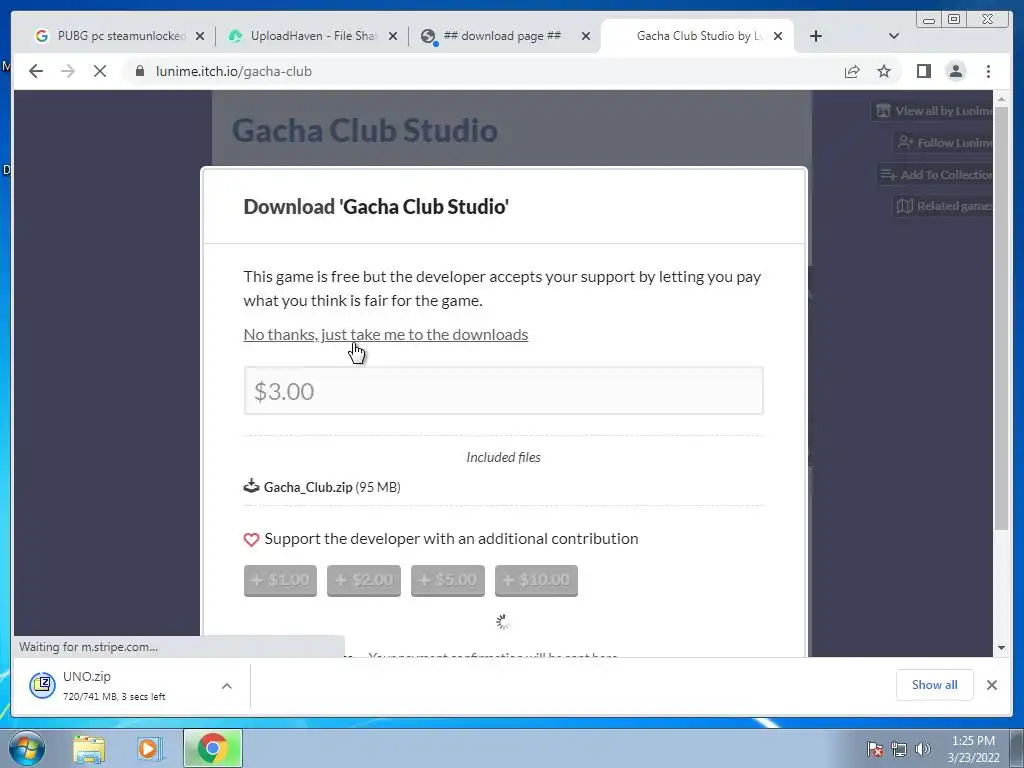Screen dimensions: 1024x768
Task: Add $10.00 contribution
Action: [536, 581]
